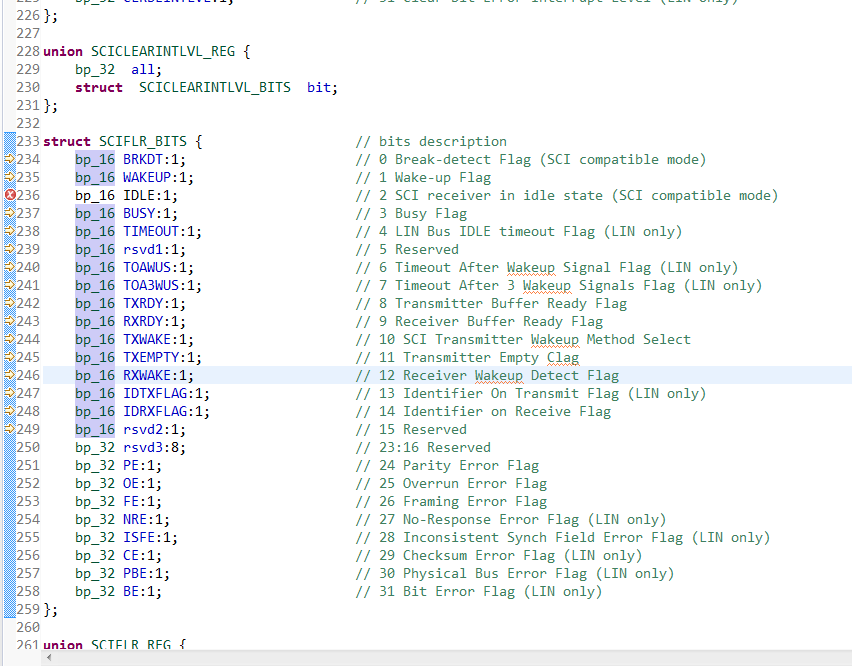Click the TXRDY field name
852x666 pixels.
click(143, 303)
